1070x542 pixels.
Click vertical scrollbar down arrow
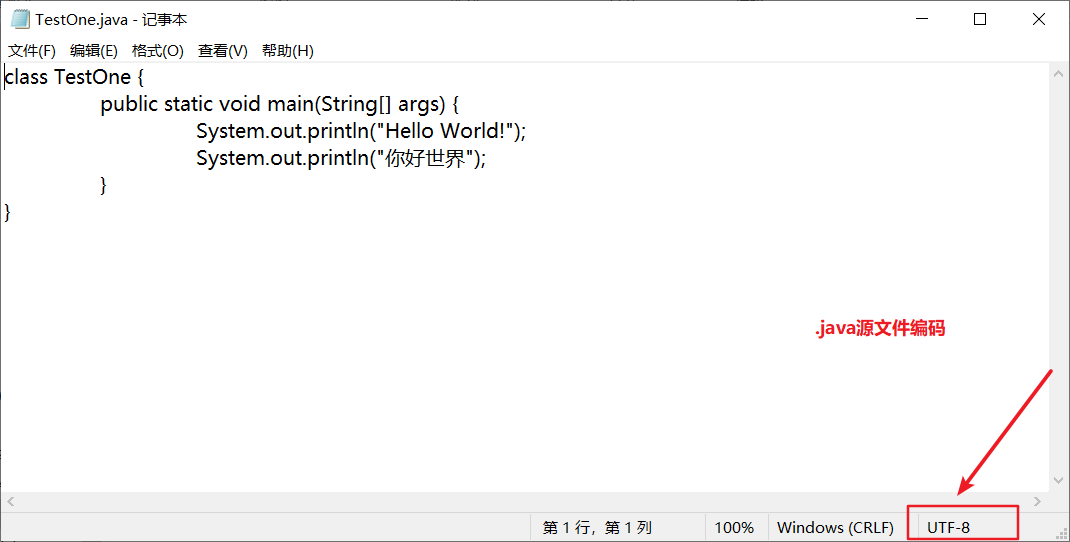tap(1058, 481)
